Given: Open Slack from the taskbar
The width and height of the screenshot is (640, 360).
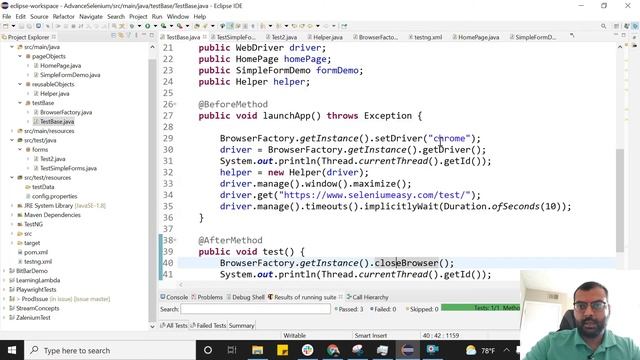Looking at the screenshot, I should (x=307, y=350).
